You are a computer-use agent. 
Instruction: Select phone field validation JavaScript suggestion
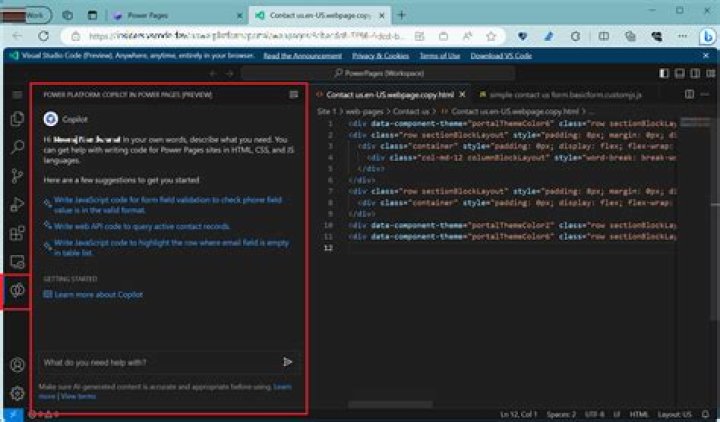coord(168,205)
